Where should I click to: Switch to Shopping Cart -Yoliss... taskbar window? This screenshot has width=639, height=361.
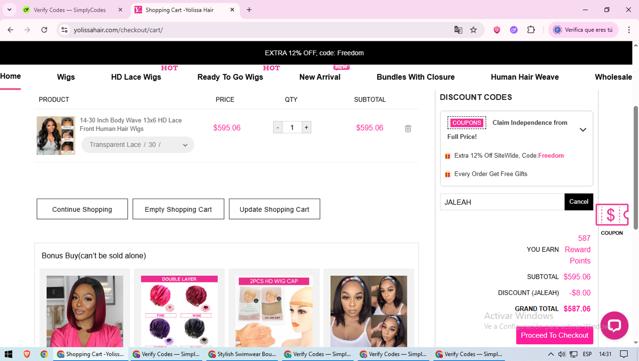coord(90,354)
